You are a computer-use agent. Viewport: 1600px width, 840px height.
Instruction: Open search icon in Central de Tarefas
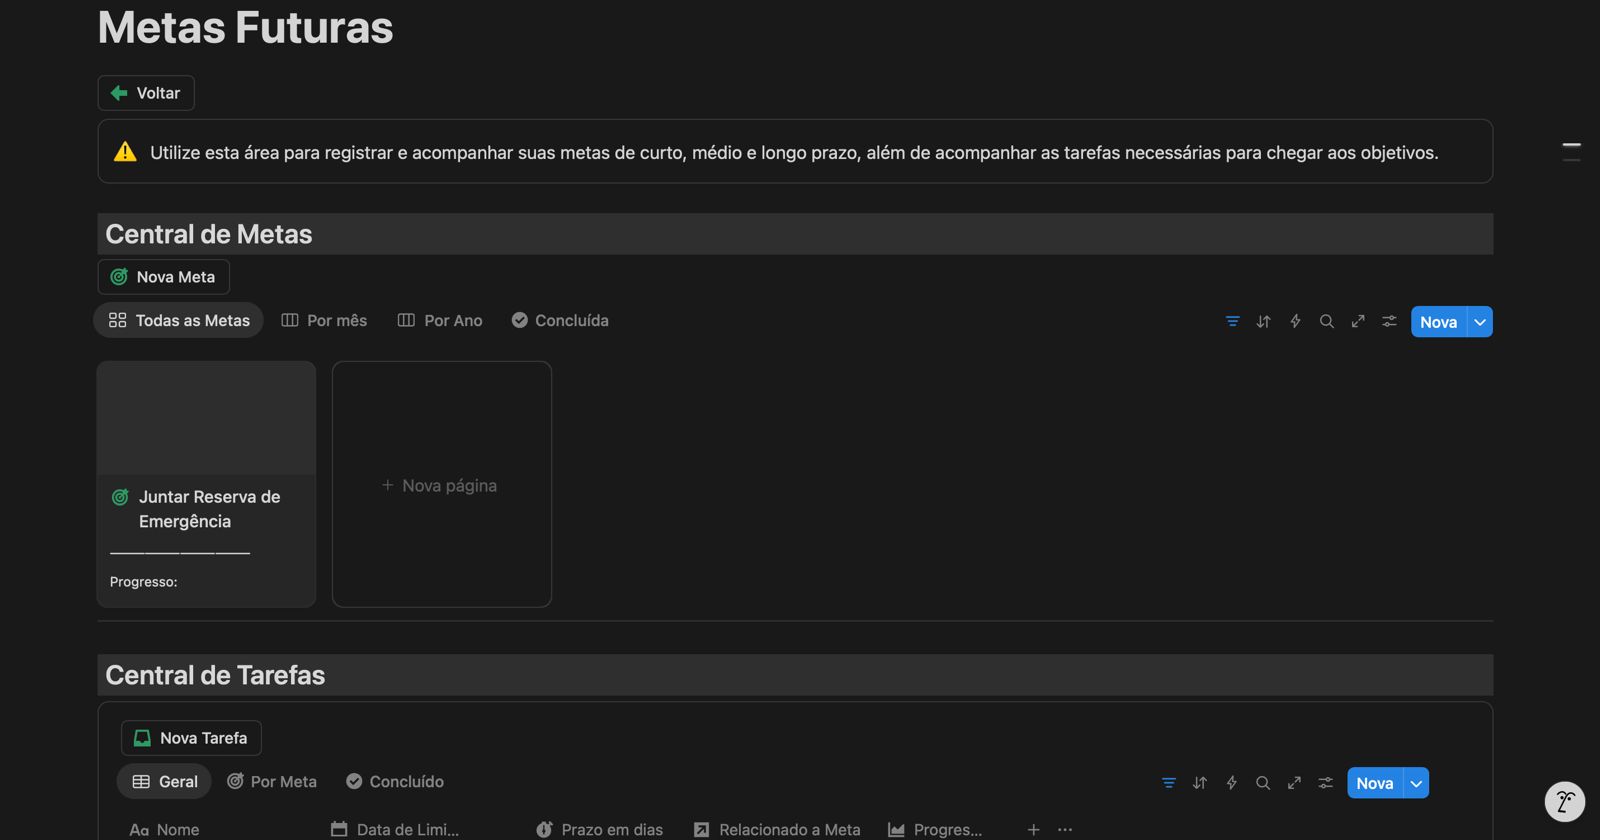coord(1263,783)
